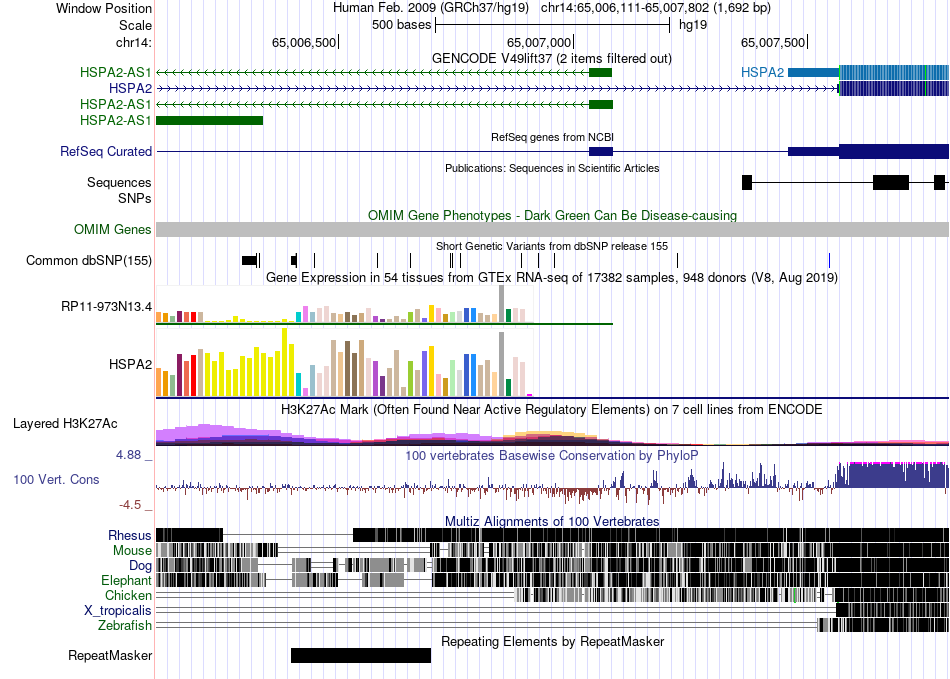Click the RepeatMasker track label
Screen dimensions: 950x679
click(x=110, y=655)
